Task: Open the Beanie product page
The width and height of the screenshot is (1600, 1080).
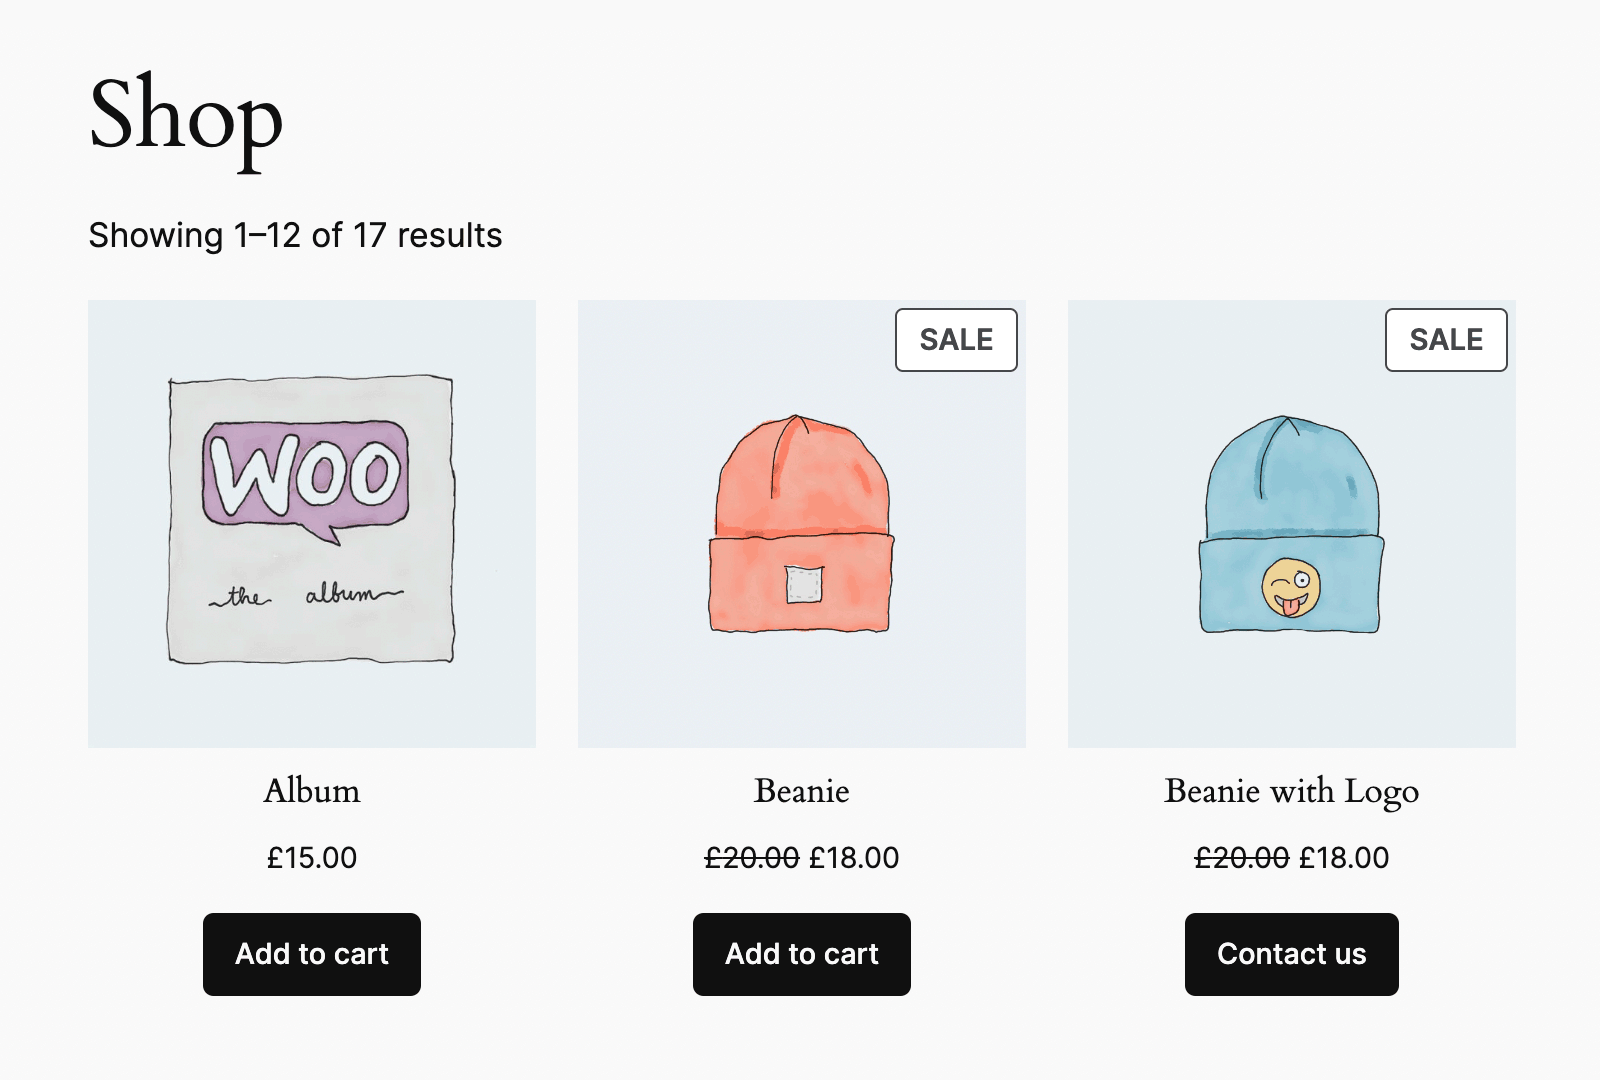Action: point(801,791)
